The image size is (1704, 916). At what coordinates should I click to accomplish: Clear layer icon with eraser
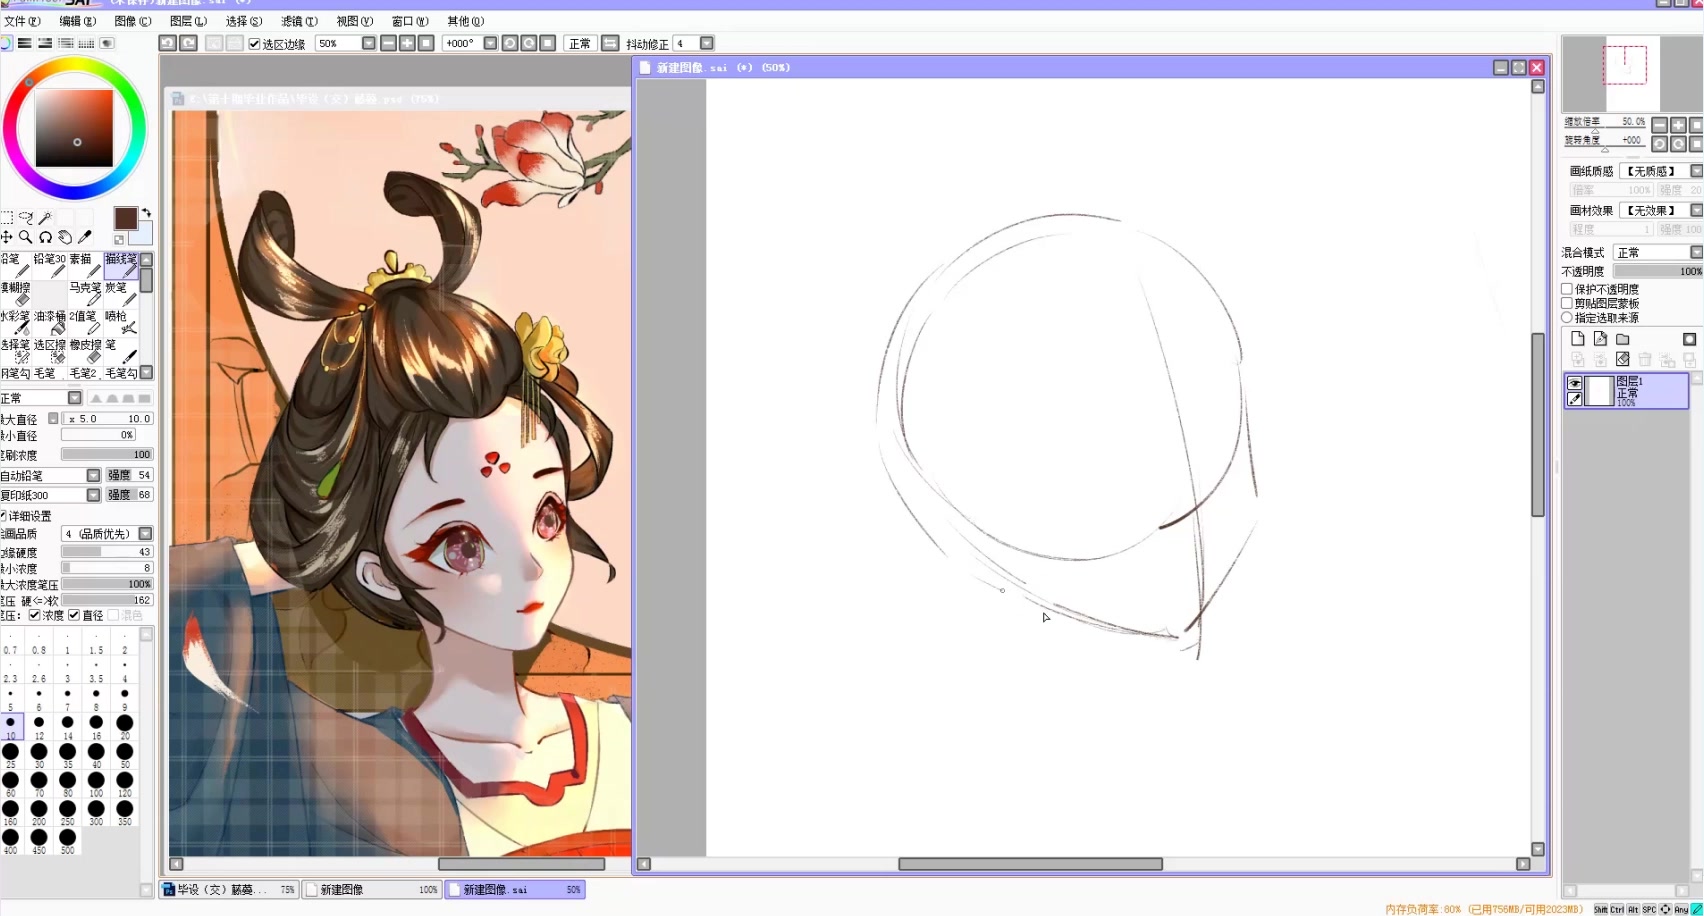pyautogui.click(x=1622, y=359)
